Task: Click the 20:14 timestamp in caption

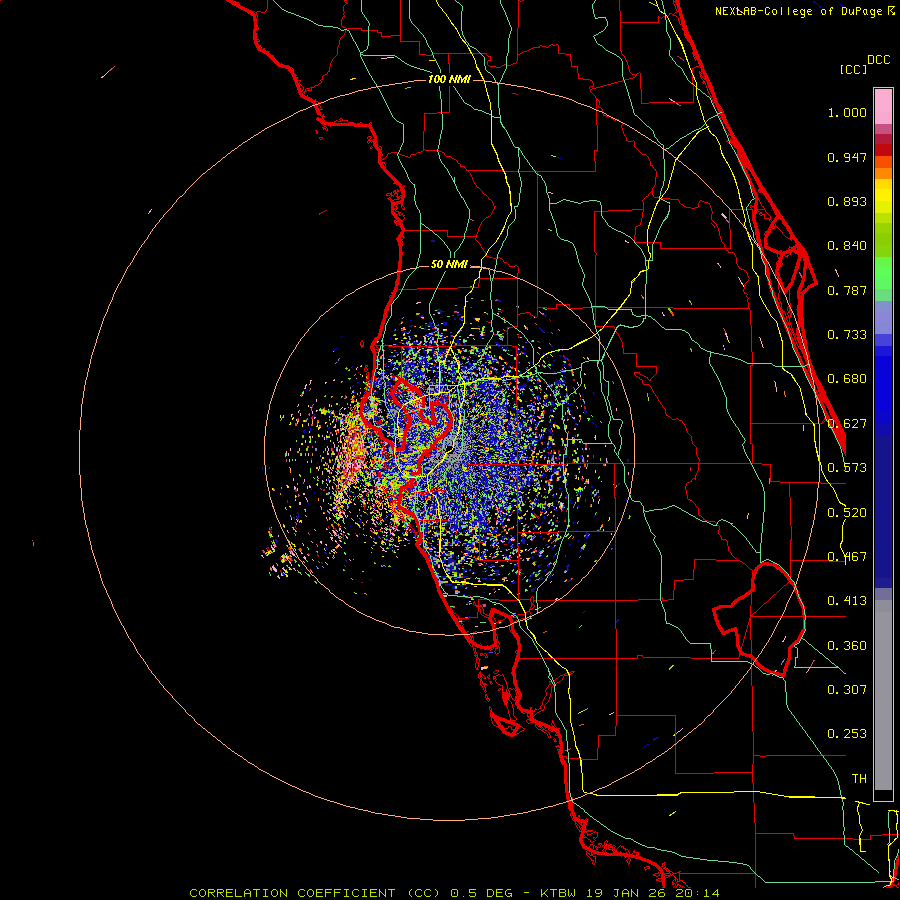Action: 697,893
